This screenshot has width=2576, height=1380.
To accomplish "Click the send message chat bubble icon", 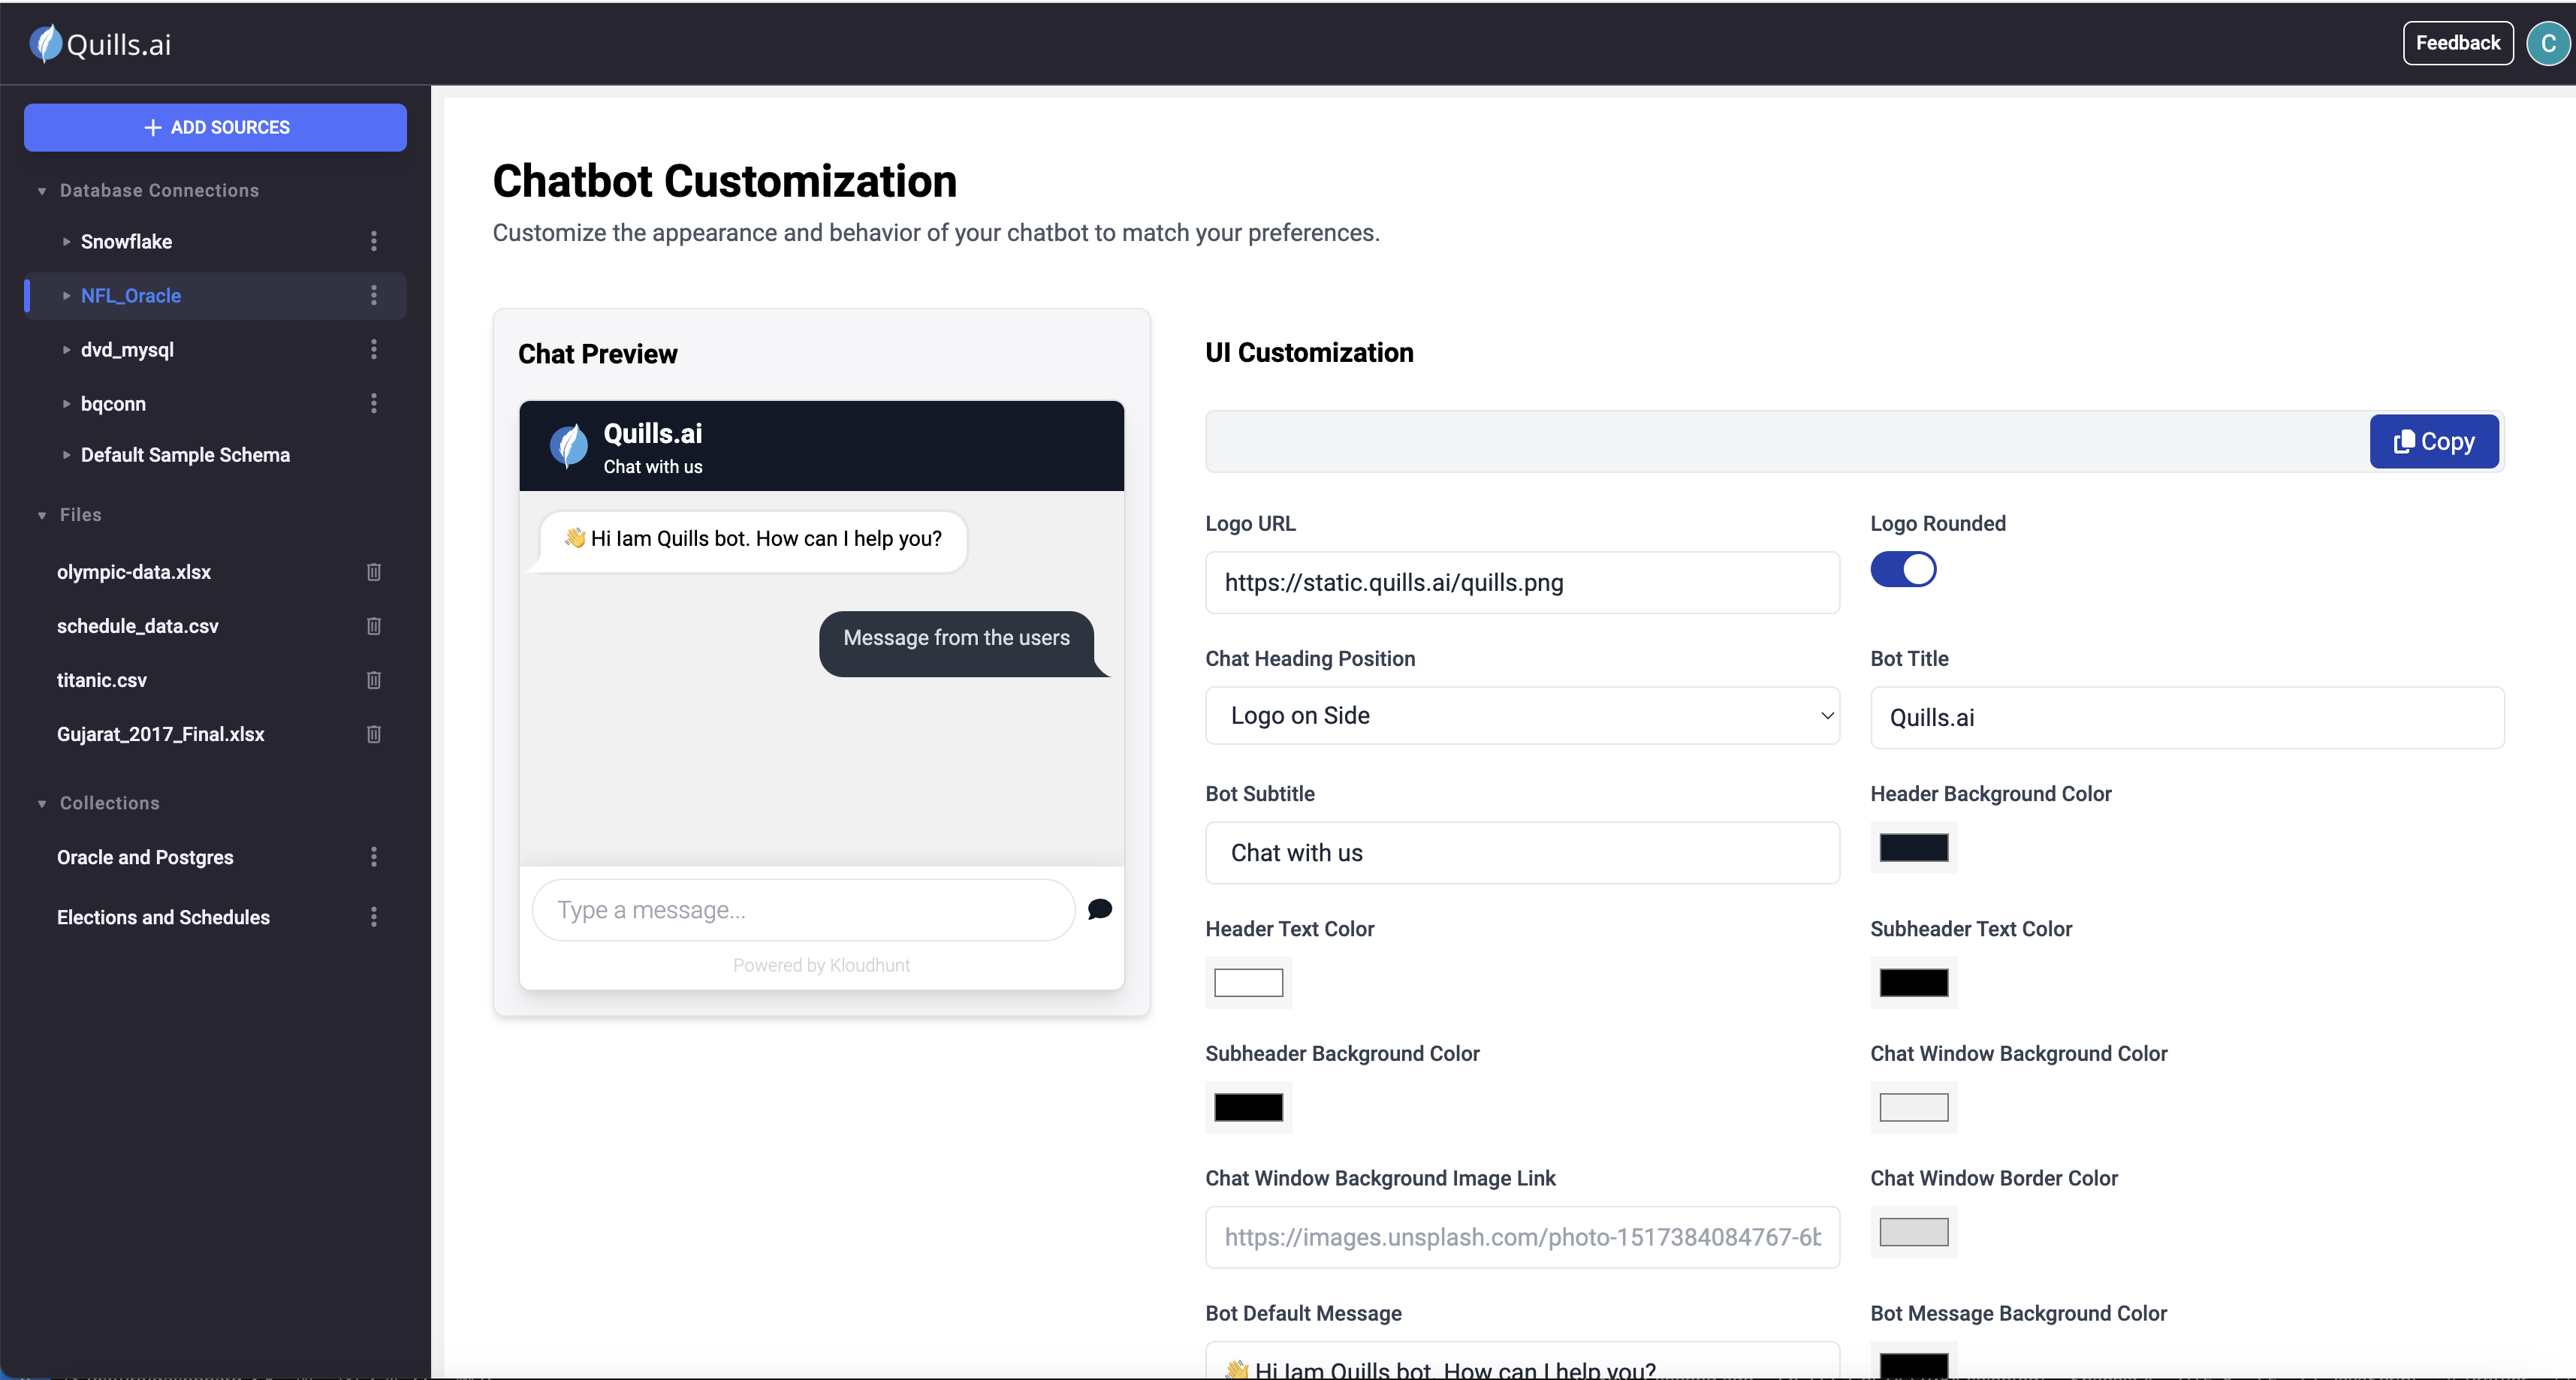I will click(1100, 909).
